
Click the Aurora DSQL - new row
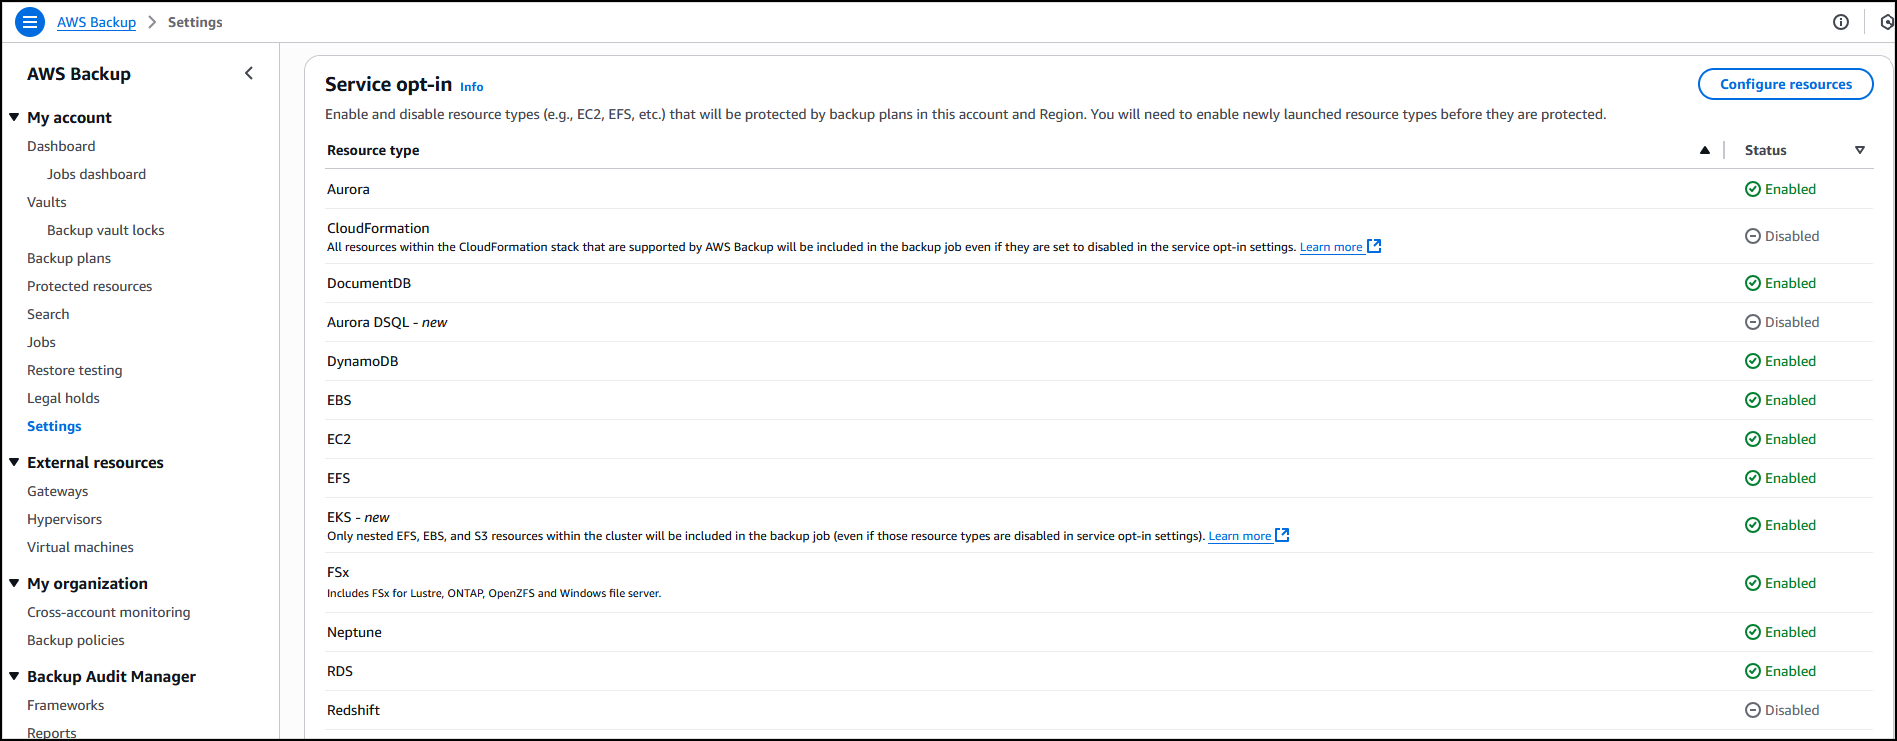tap(1098, 322)
